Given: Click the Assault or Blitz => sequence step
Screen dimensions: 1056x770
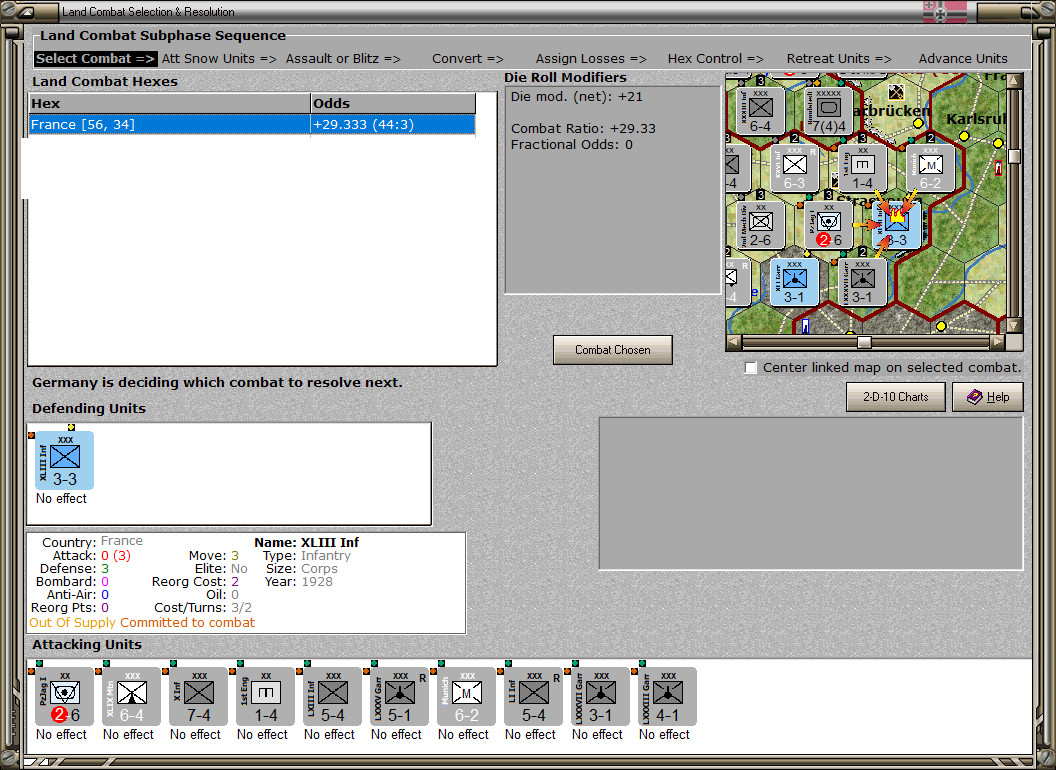Looking at the screenshot, I should click(343, 59).
